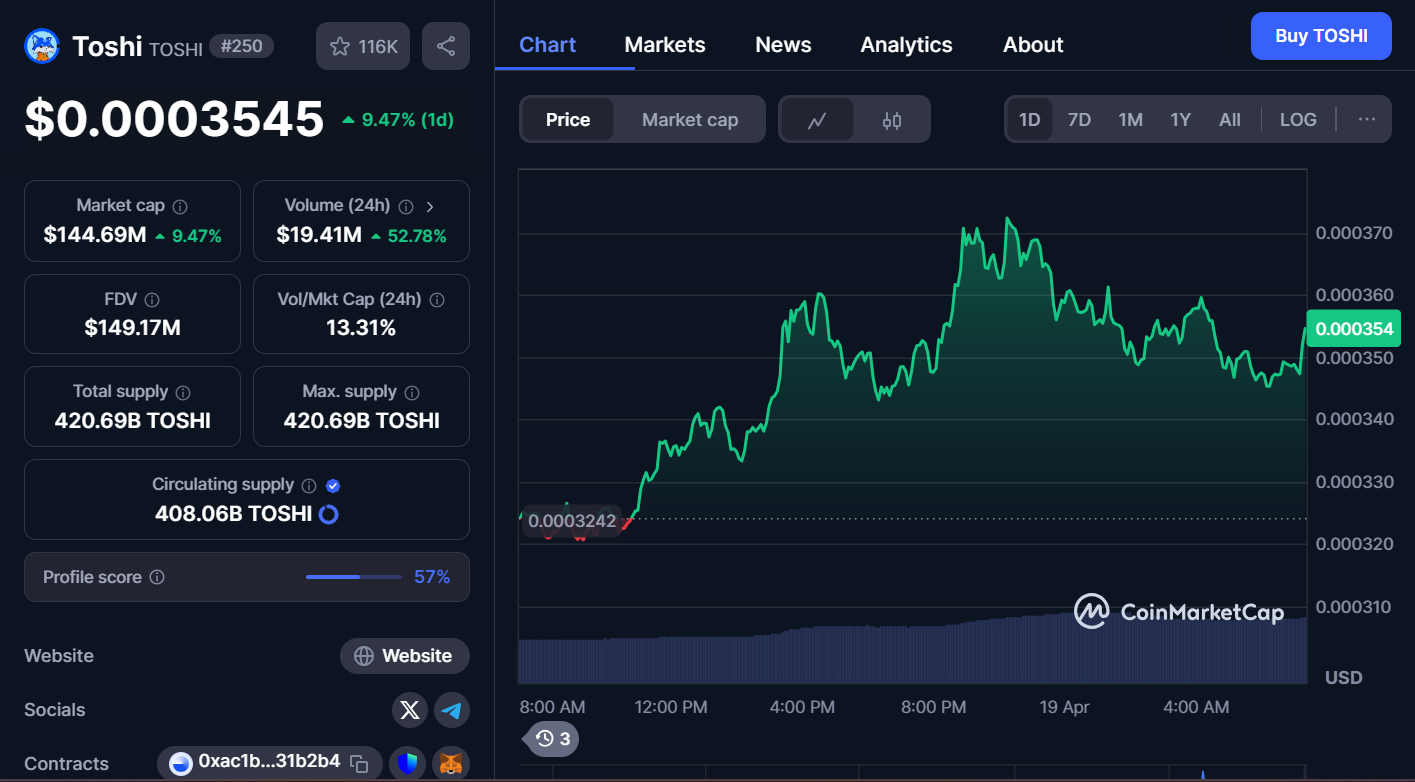Open the About tab
The image size is (1415, 782).
pos(1033,45)
